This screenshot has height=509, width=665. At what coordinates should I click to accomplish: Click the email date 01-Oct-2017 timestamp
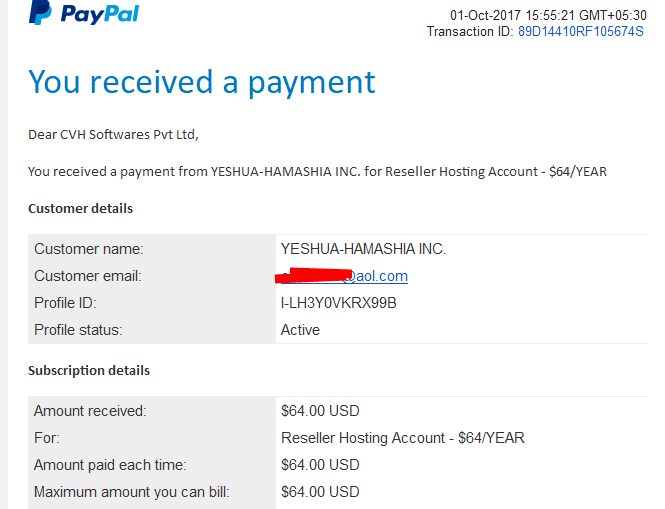(548, 15)
